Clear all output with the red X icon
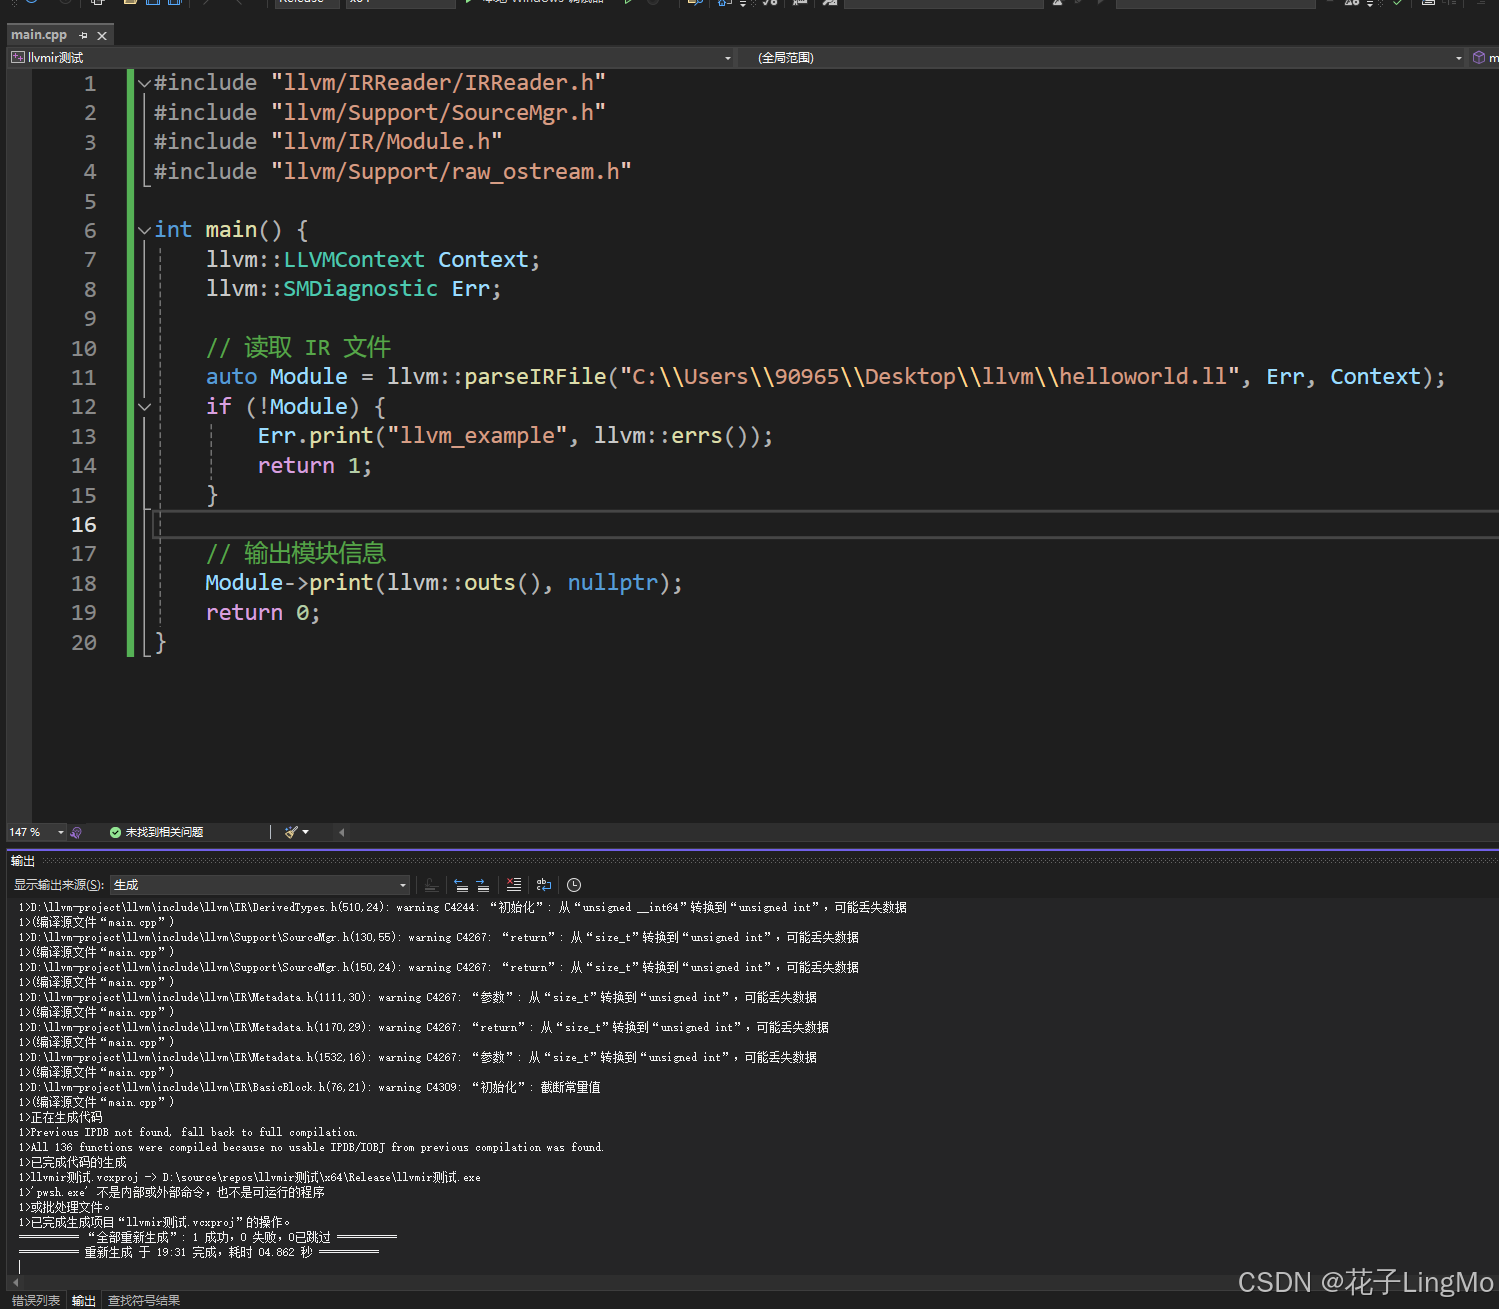 pyautogui.click(x=514, y=885)
